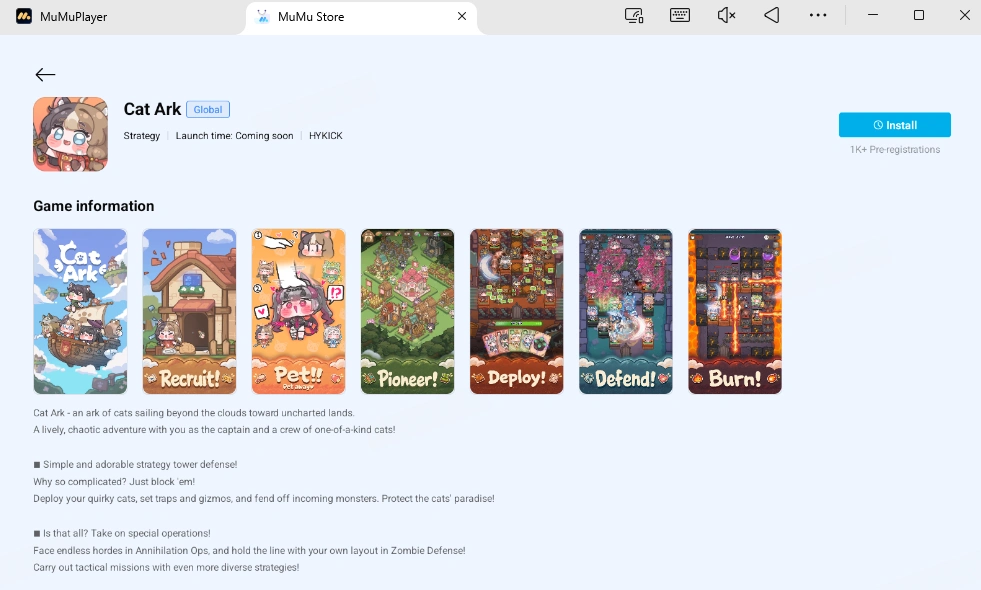Click the blue Install button
981x590 pixels.
coord(895,125)
